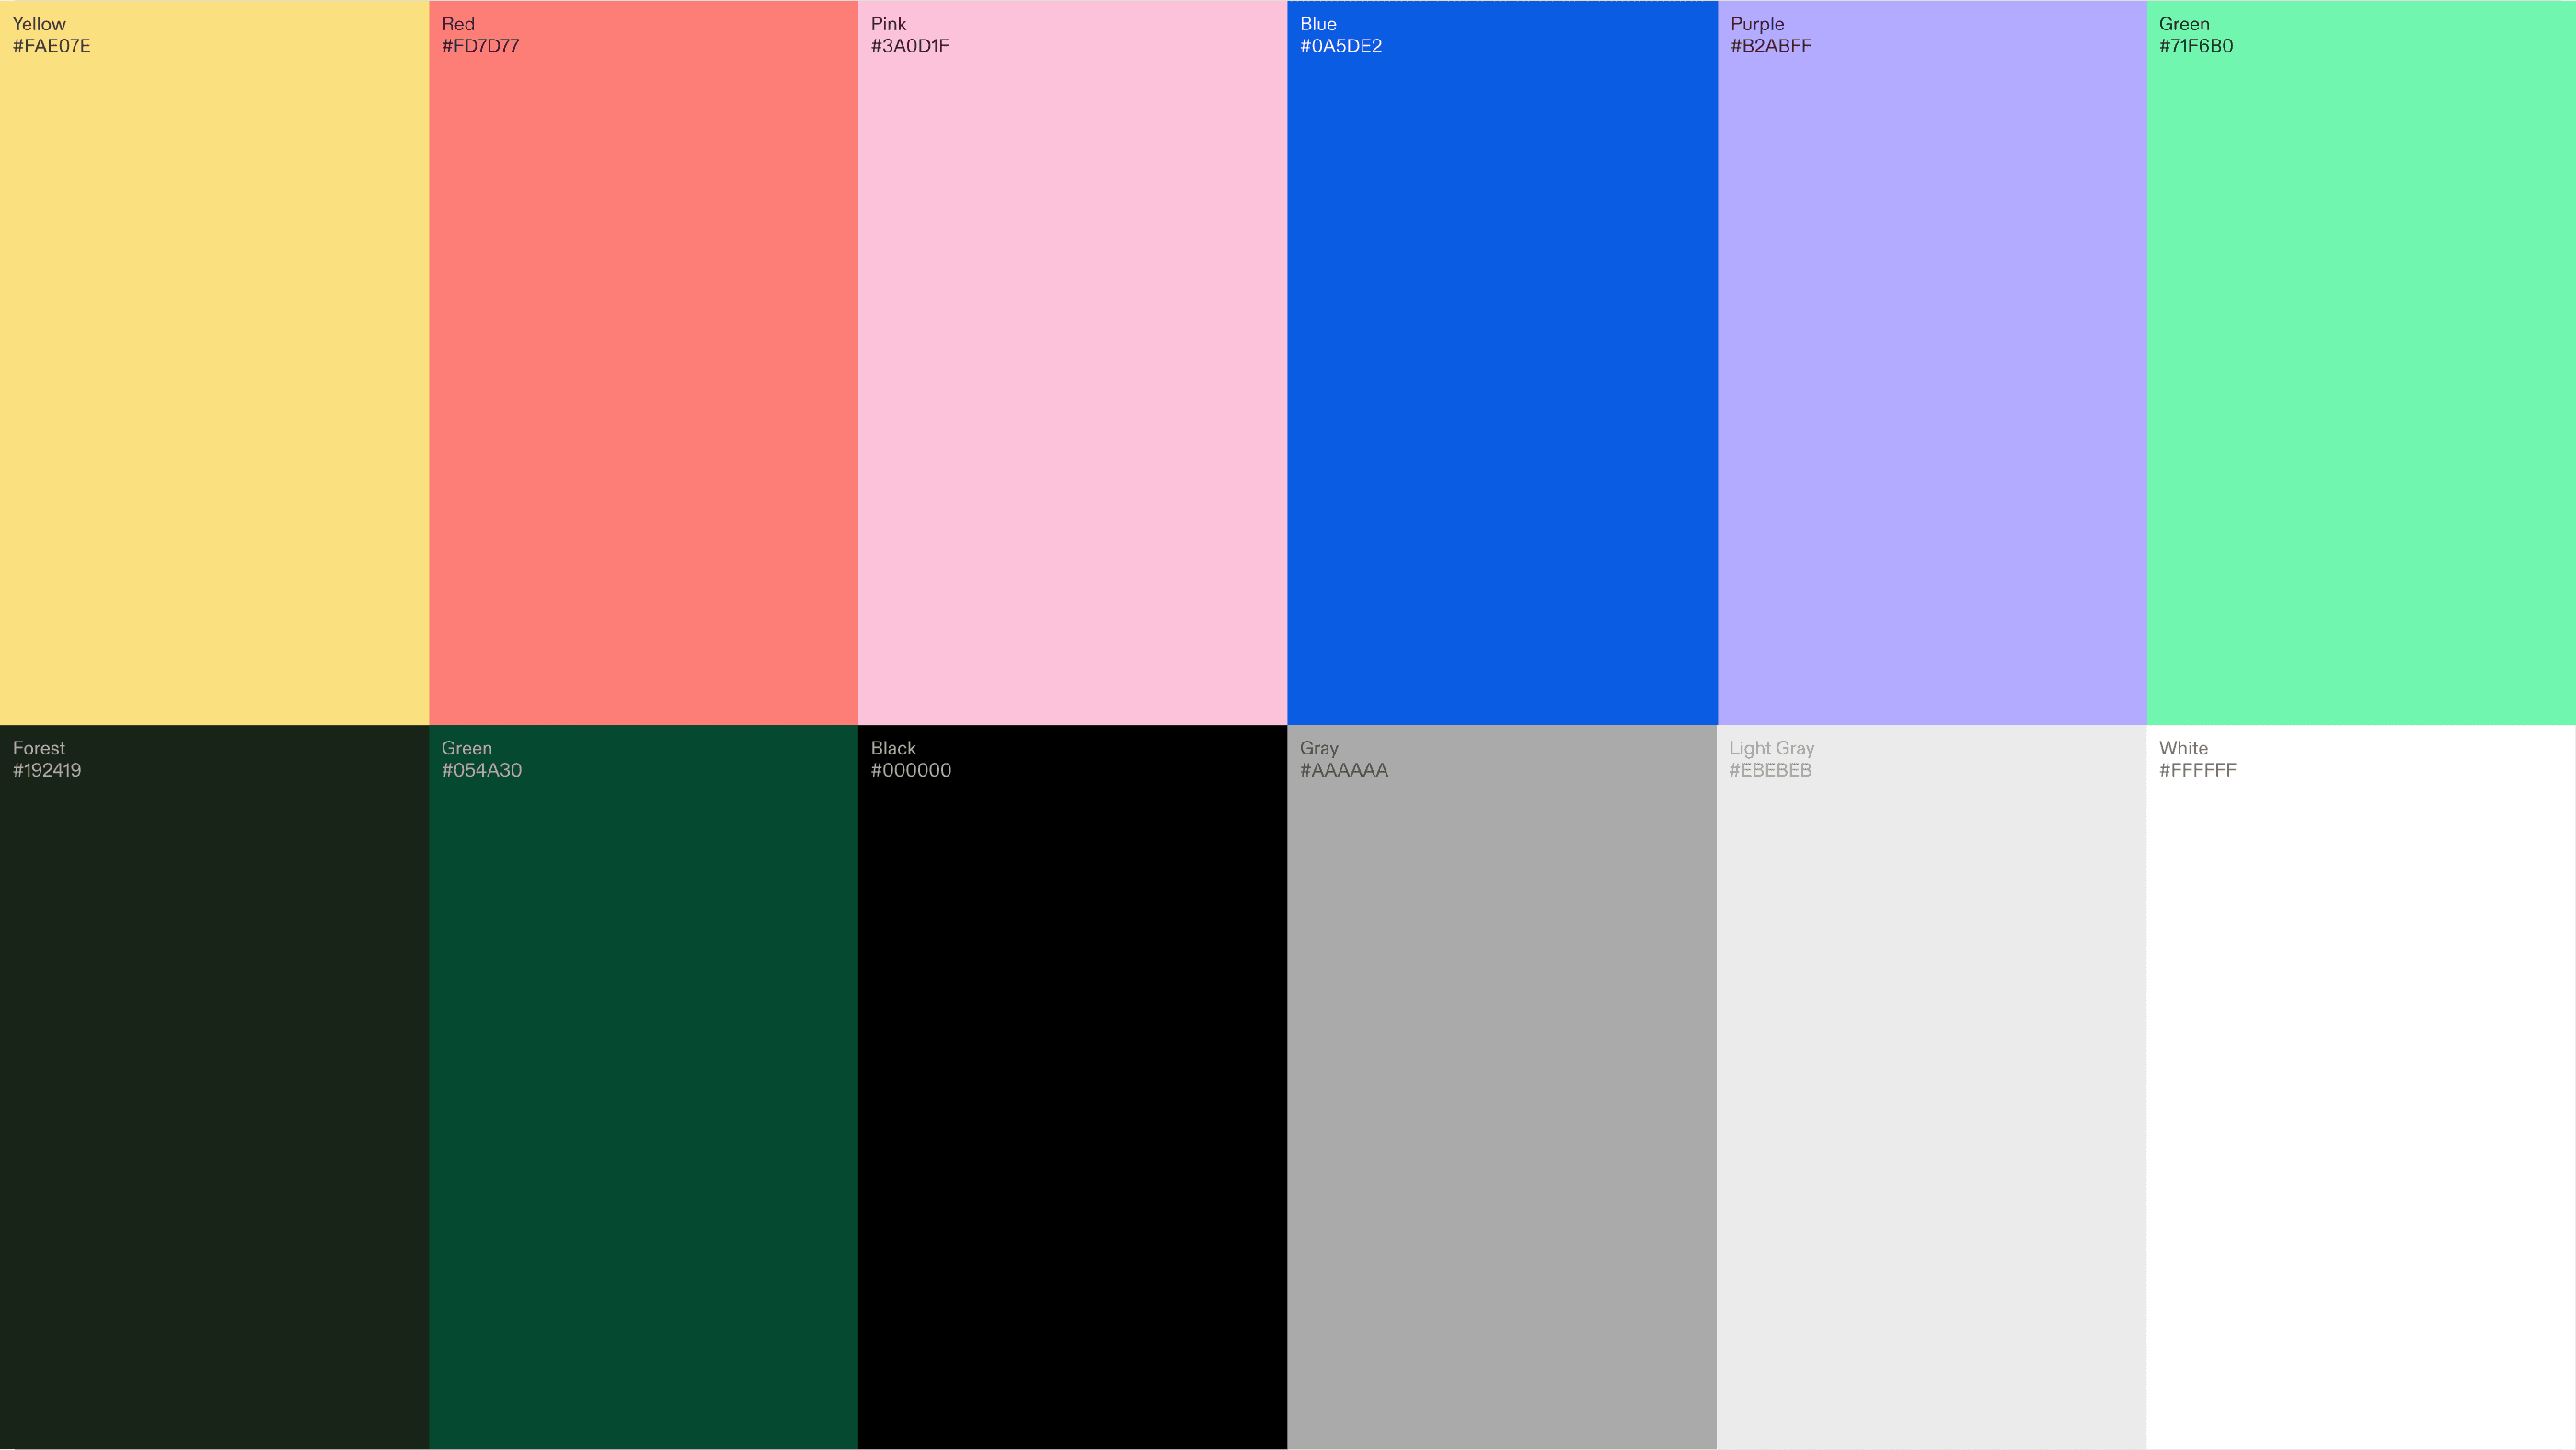Click the #3A0D1F hex code text
The image size is (2576, 1450).
click(909, 46)
